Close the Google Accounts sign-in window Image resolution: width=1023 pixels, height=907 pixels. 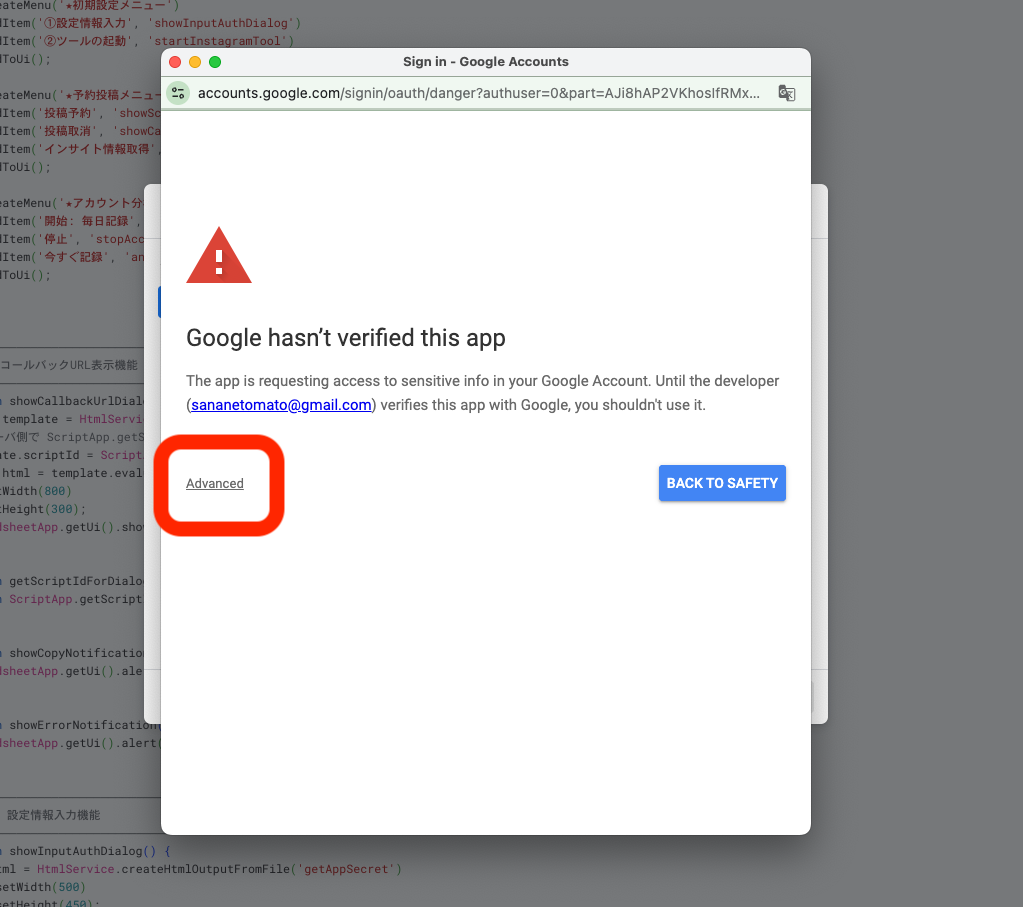click(175, 62)
